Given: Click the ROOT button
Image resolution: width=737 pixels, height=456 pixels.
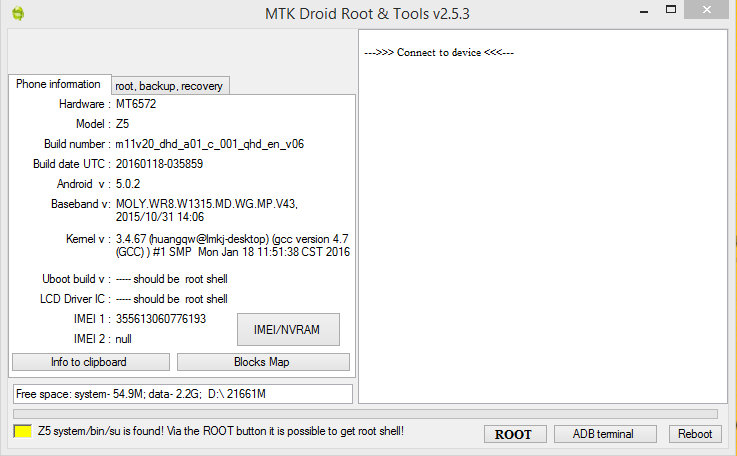Looking at the screenshot, I should 513,434.
